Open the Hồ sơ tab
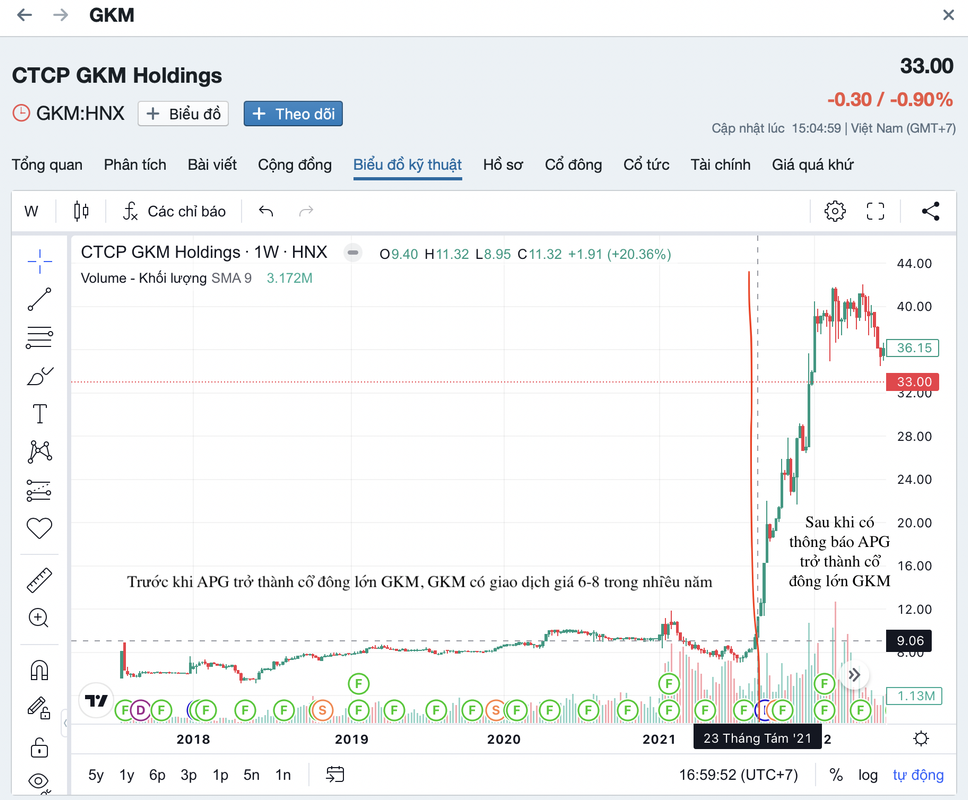The image size is (968, 800). (503, 165)
